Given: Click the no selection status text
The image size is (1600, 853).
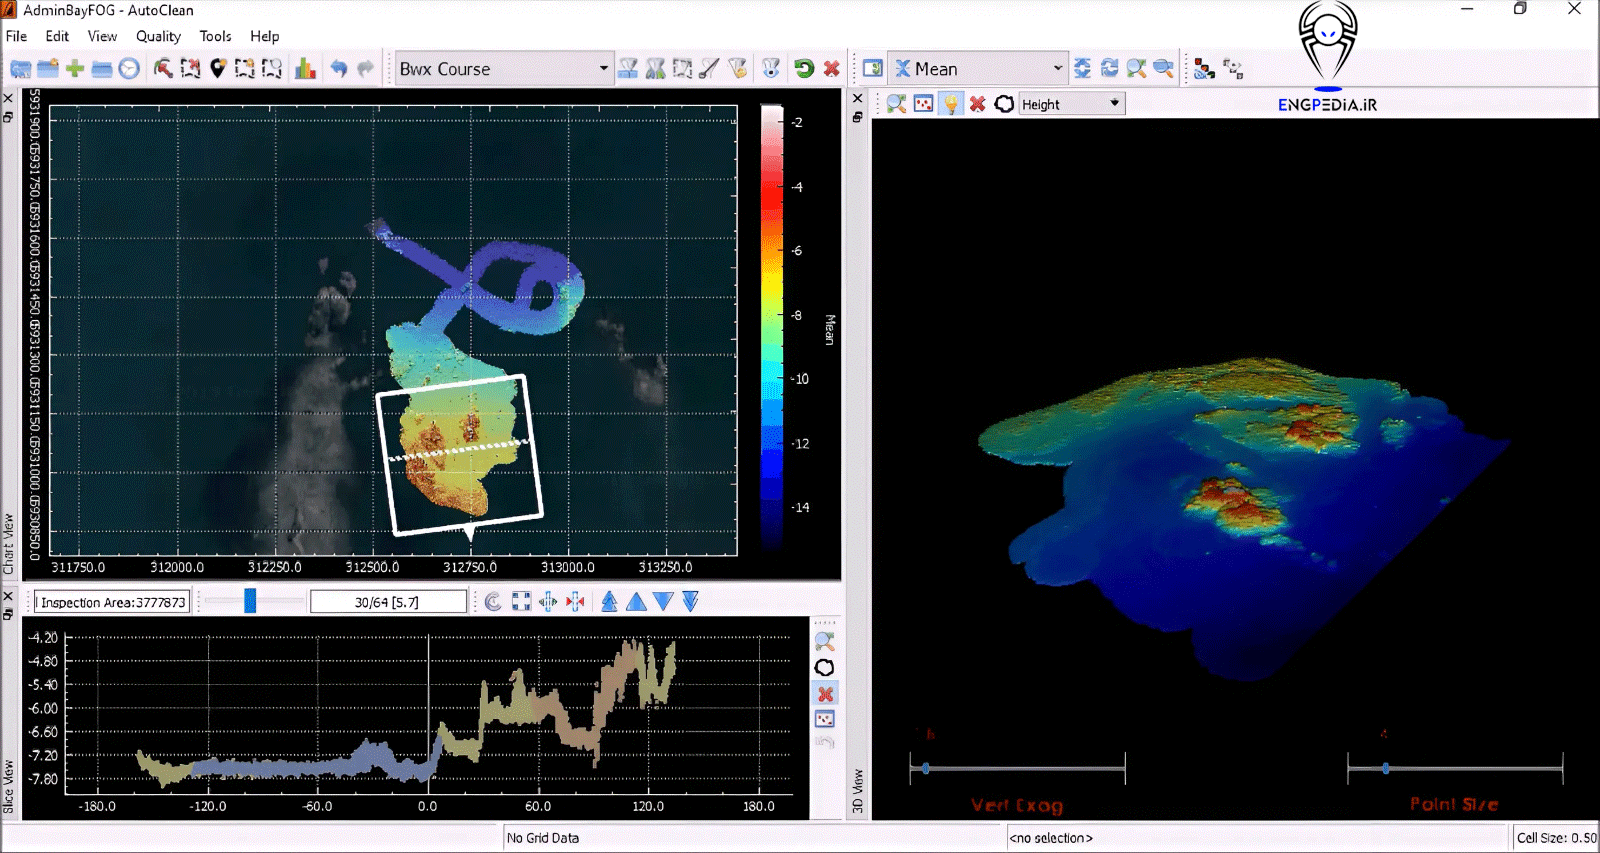Looking at the screenshot, I should click(1051, 838).
